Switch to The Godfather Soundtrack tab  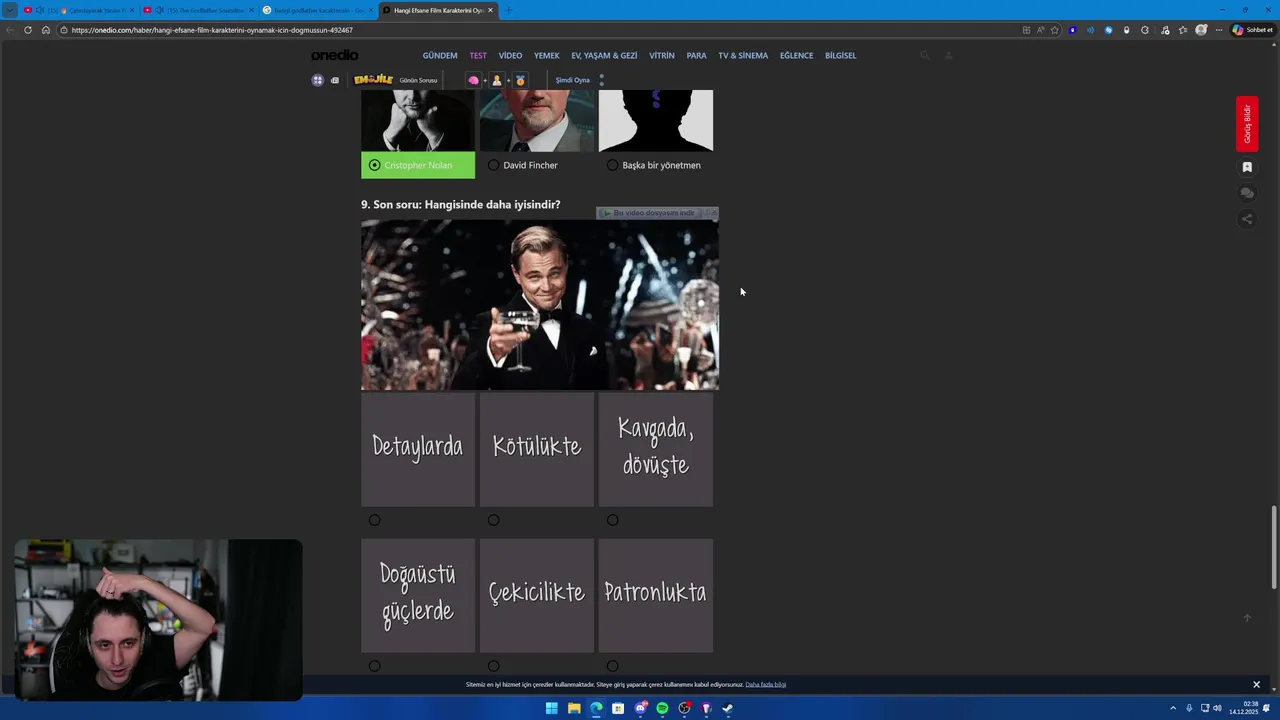tap(197, 10)
